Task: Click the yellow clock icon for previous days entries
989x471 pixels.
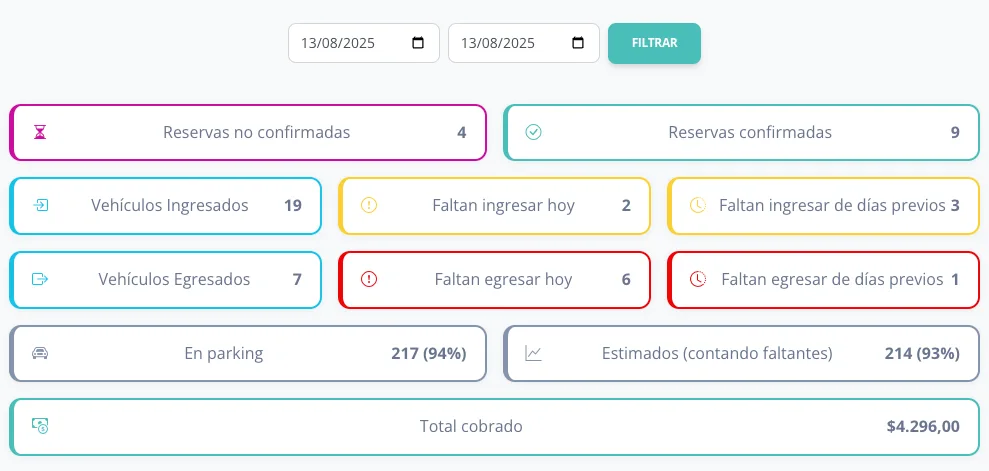Action: [x=698, y=206]
